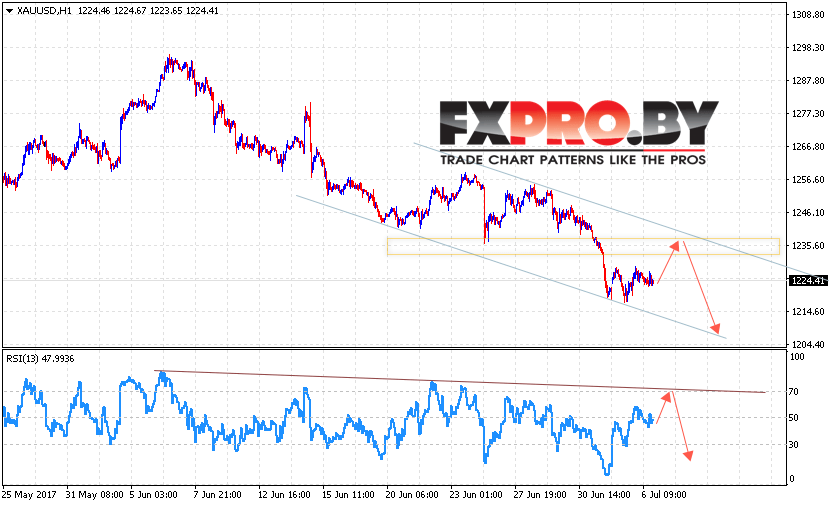Select the 1308.80 price axis label
Viewport: 829px width, 506px height.
[808, 15]
